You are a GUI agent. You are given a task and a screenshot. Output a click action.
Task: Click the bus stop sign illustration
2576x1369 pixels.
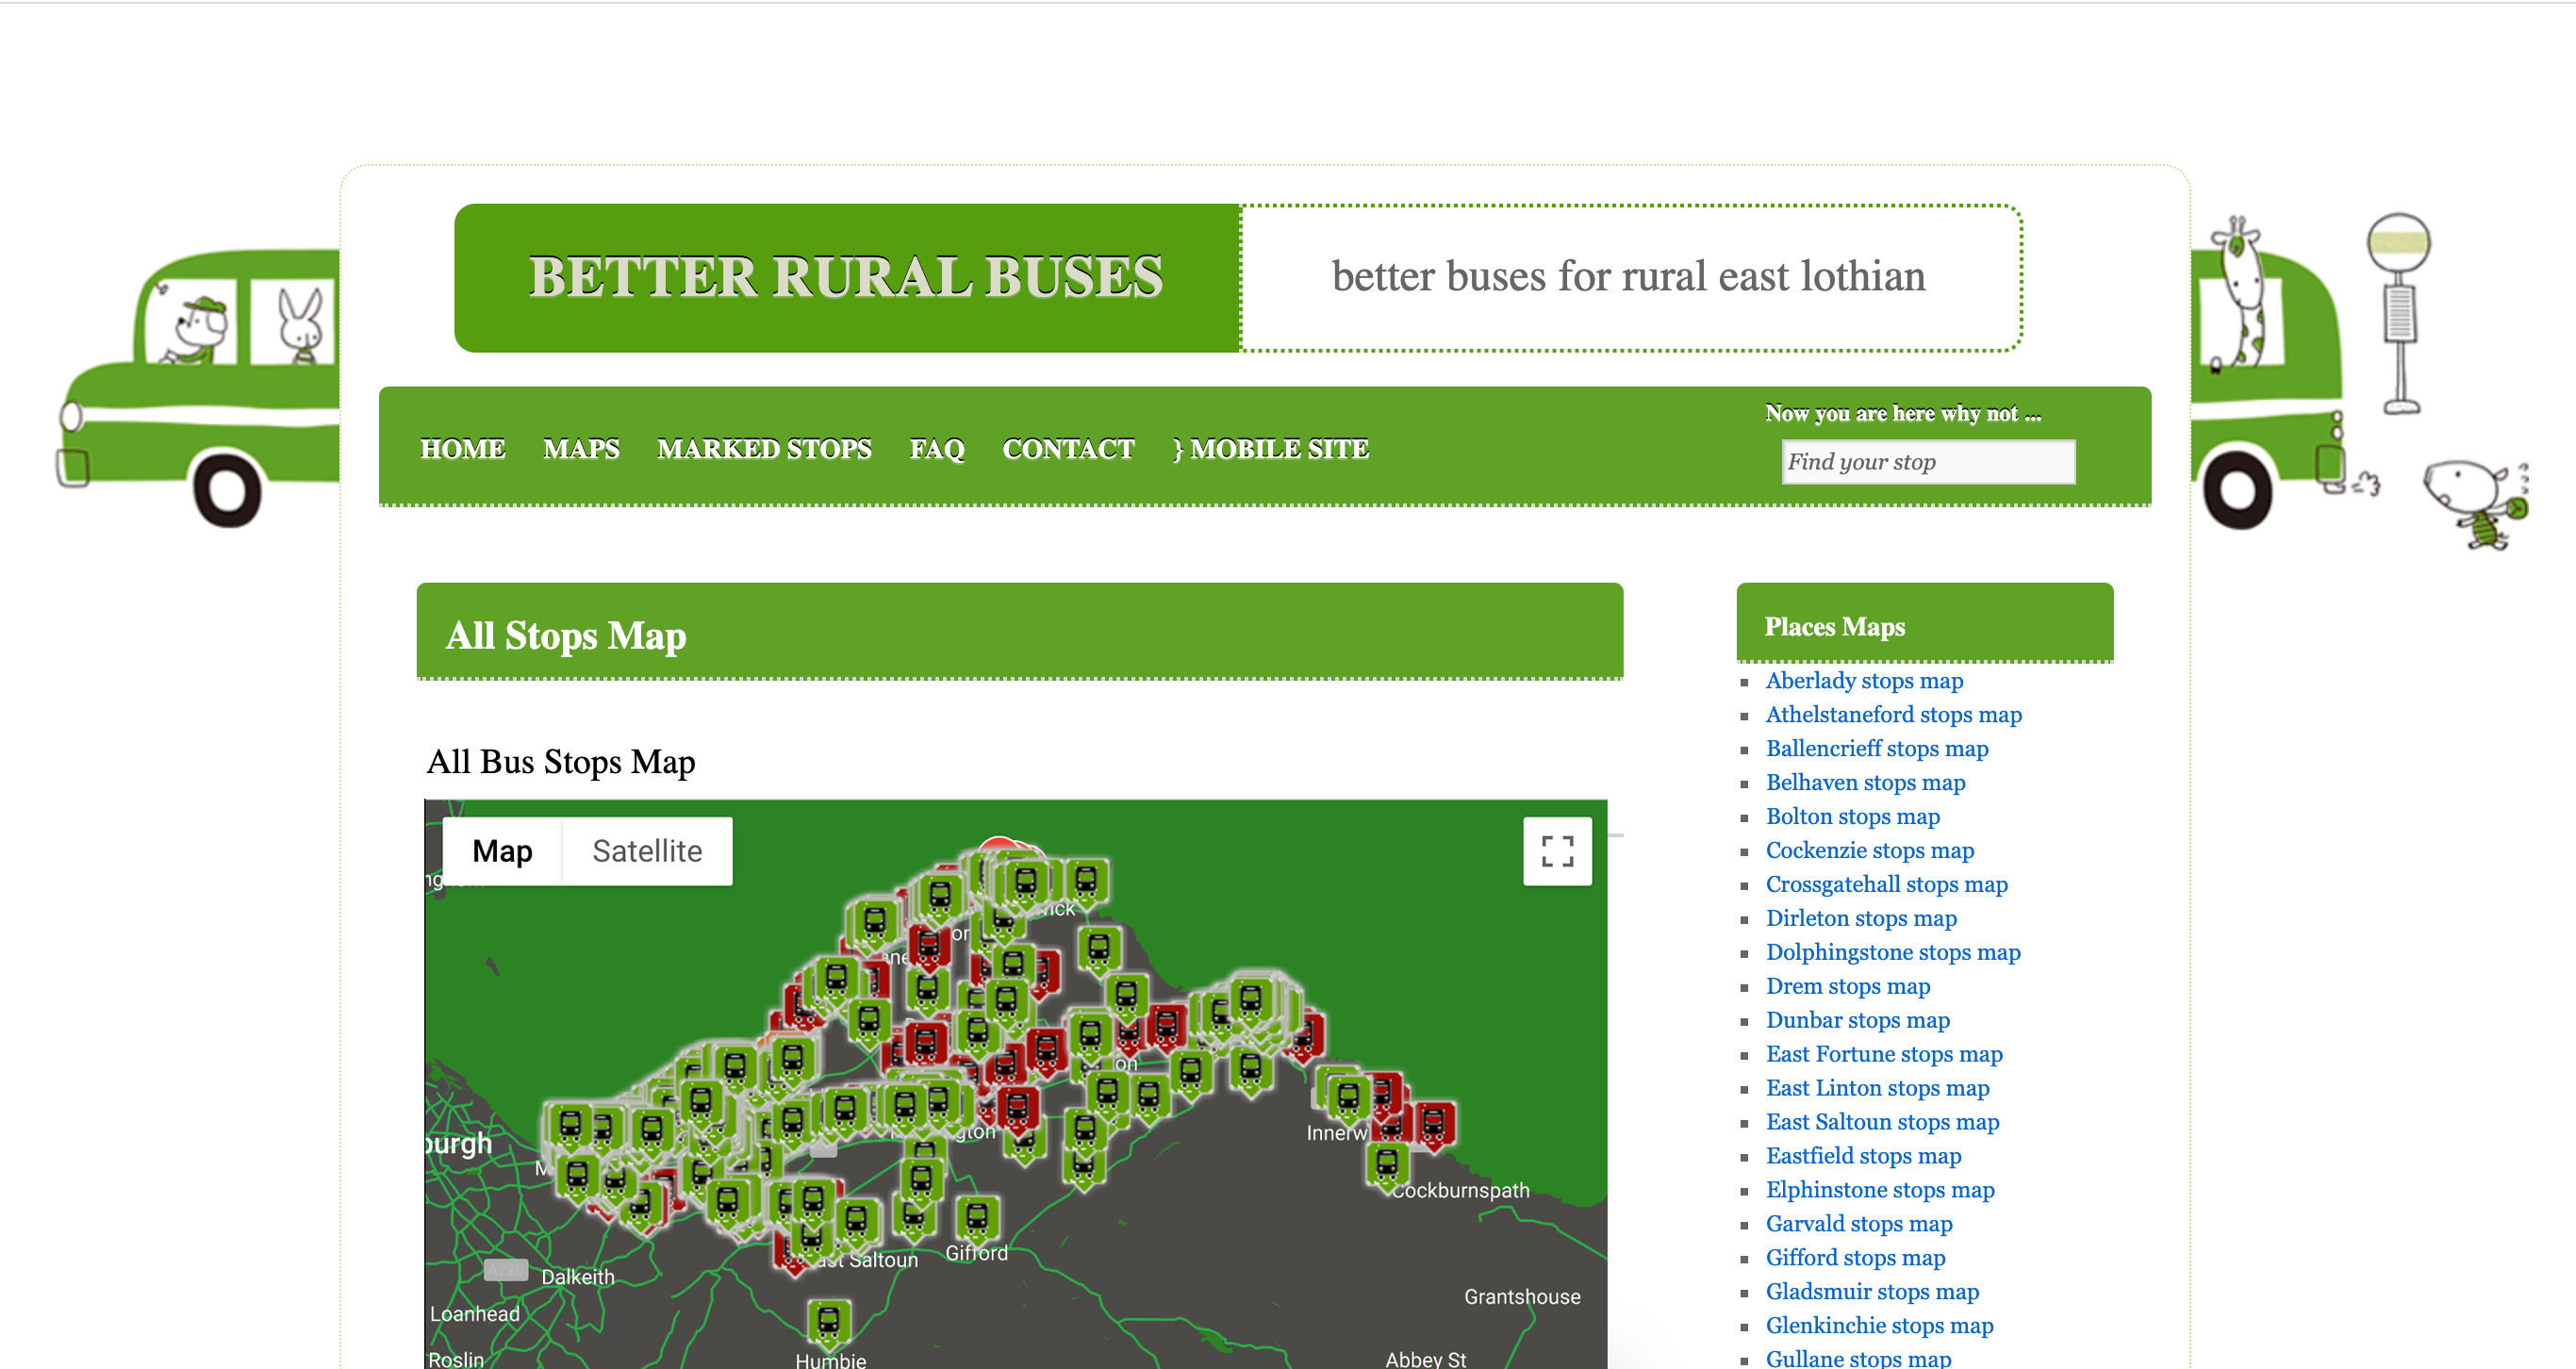(2399, 312)
